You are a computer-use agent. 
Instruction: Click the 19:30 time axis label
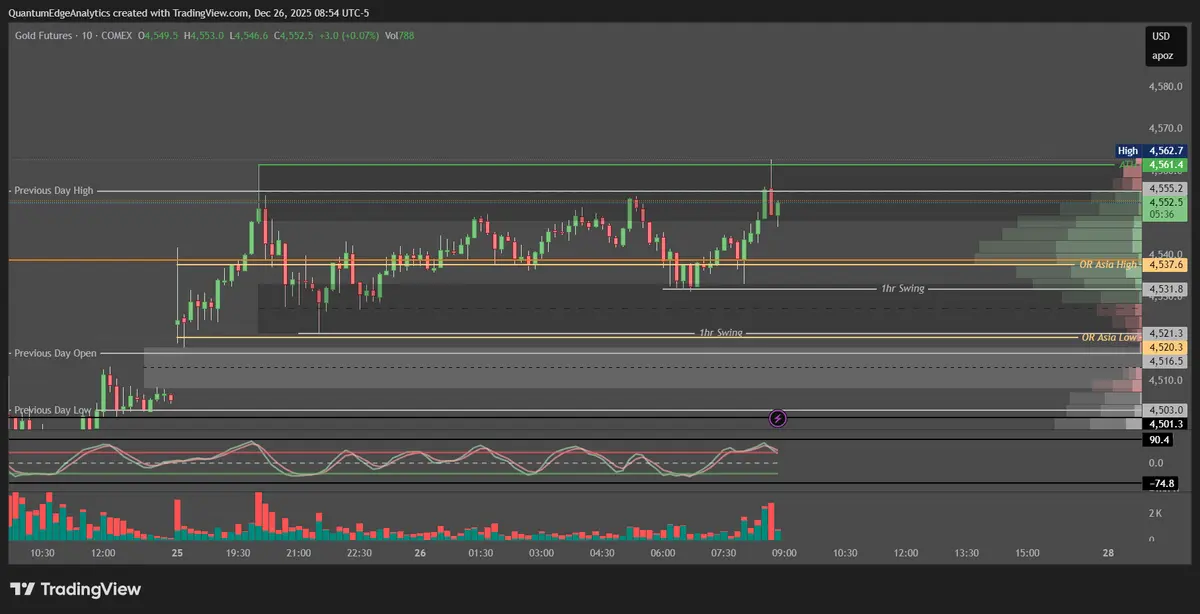(x=238, y=553)
